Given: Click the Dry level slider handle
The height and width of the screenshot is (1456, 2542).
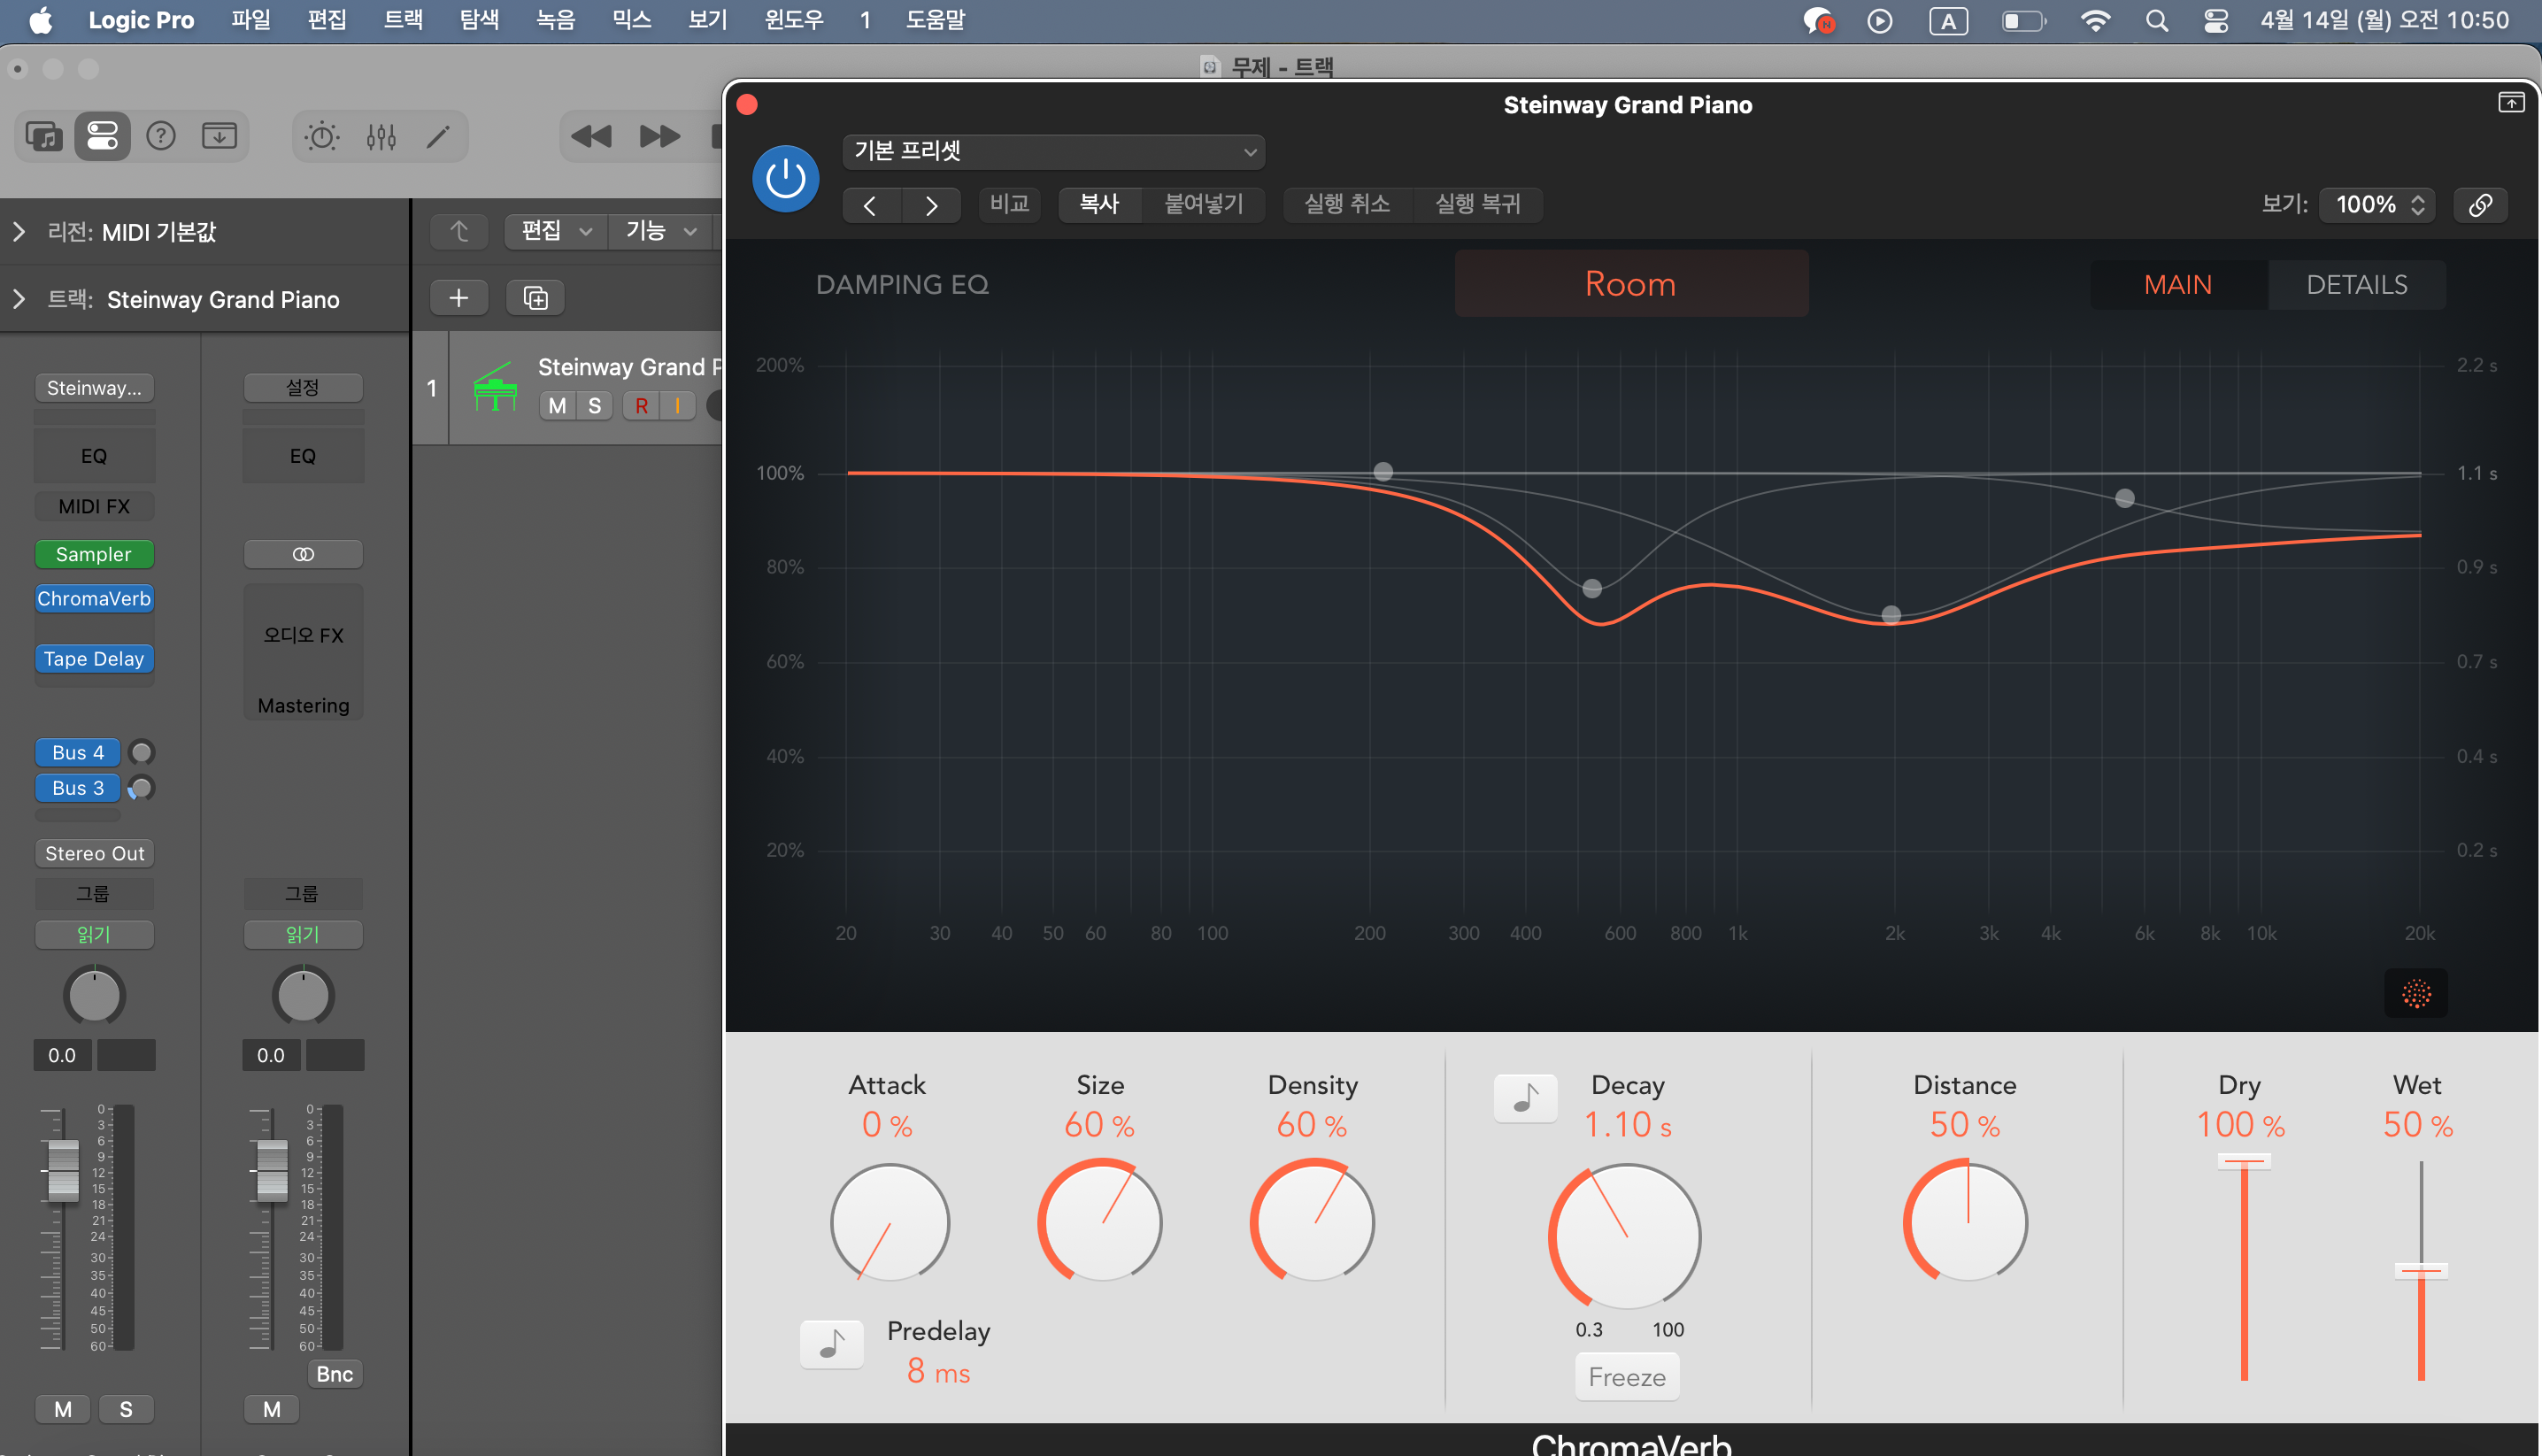Looking at the screenshot, I should coord(2243,1161).
